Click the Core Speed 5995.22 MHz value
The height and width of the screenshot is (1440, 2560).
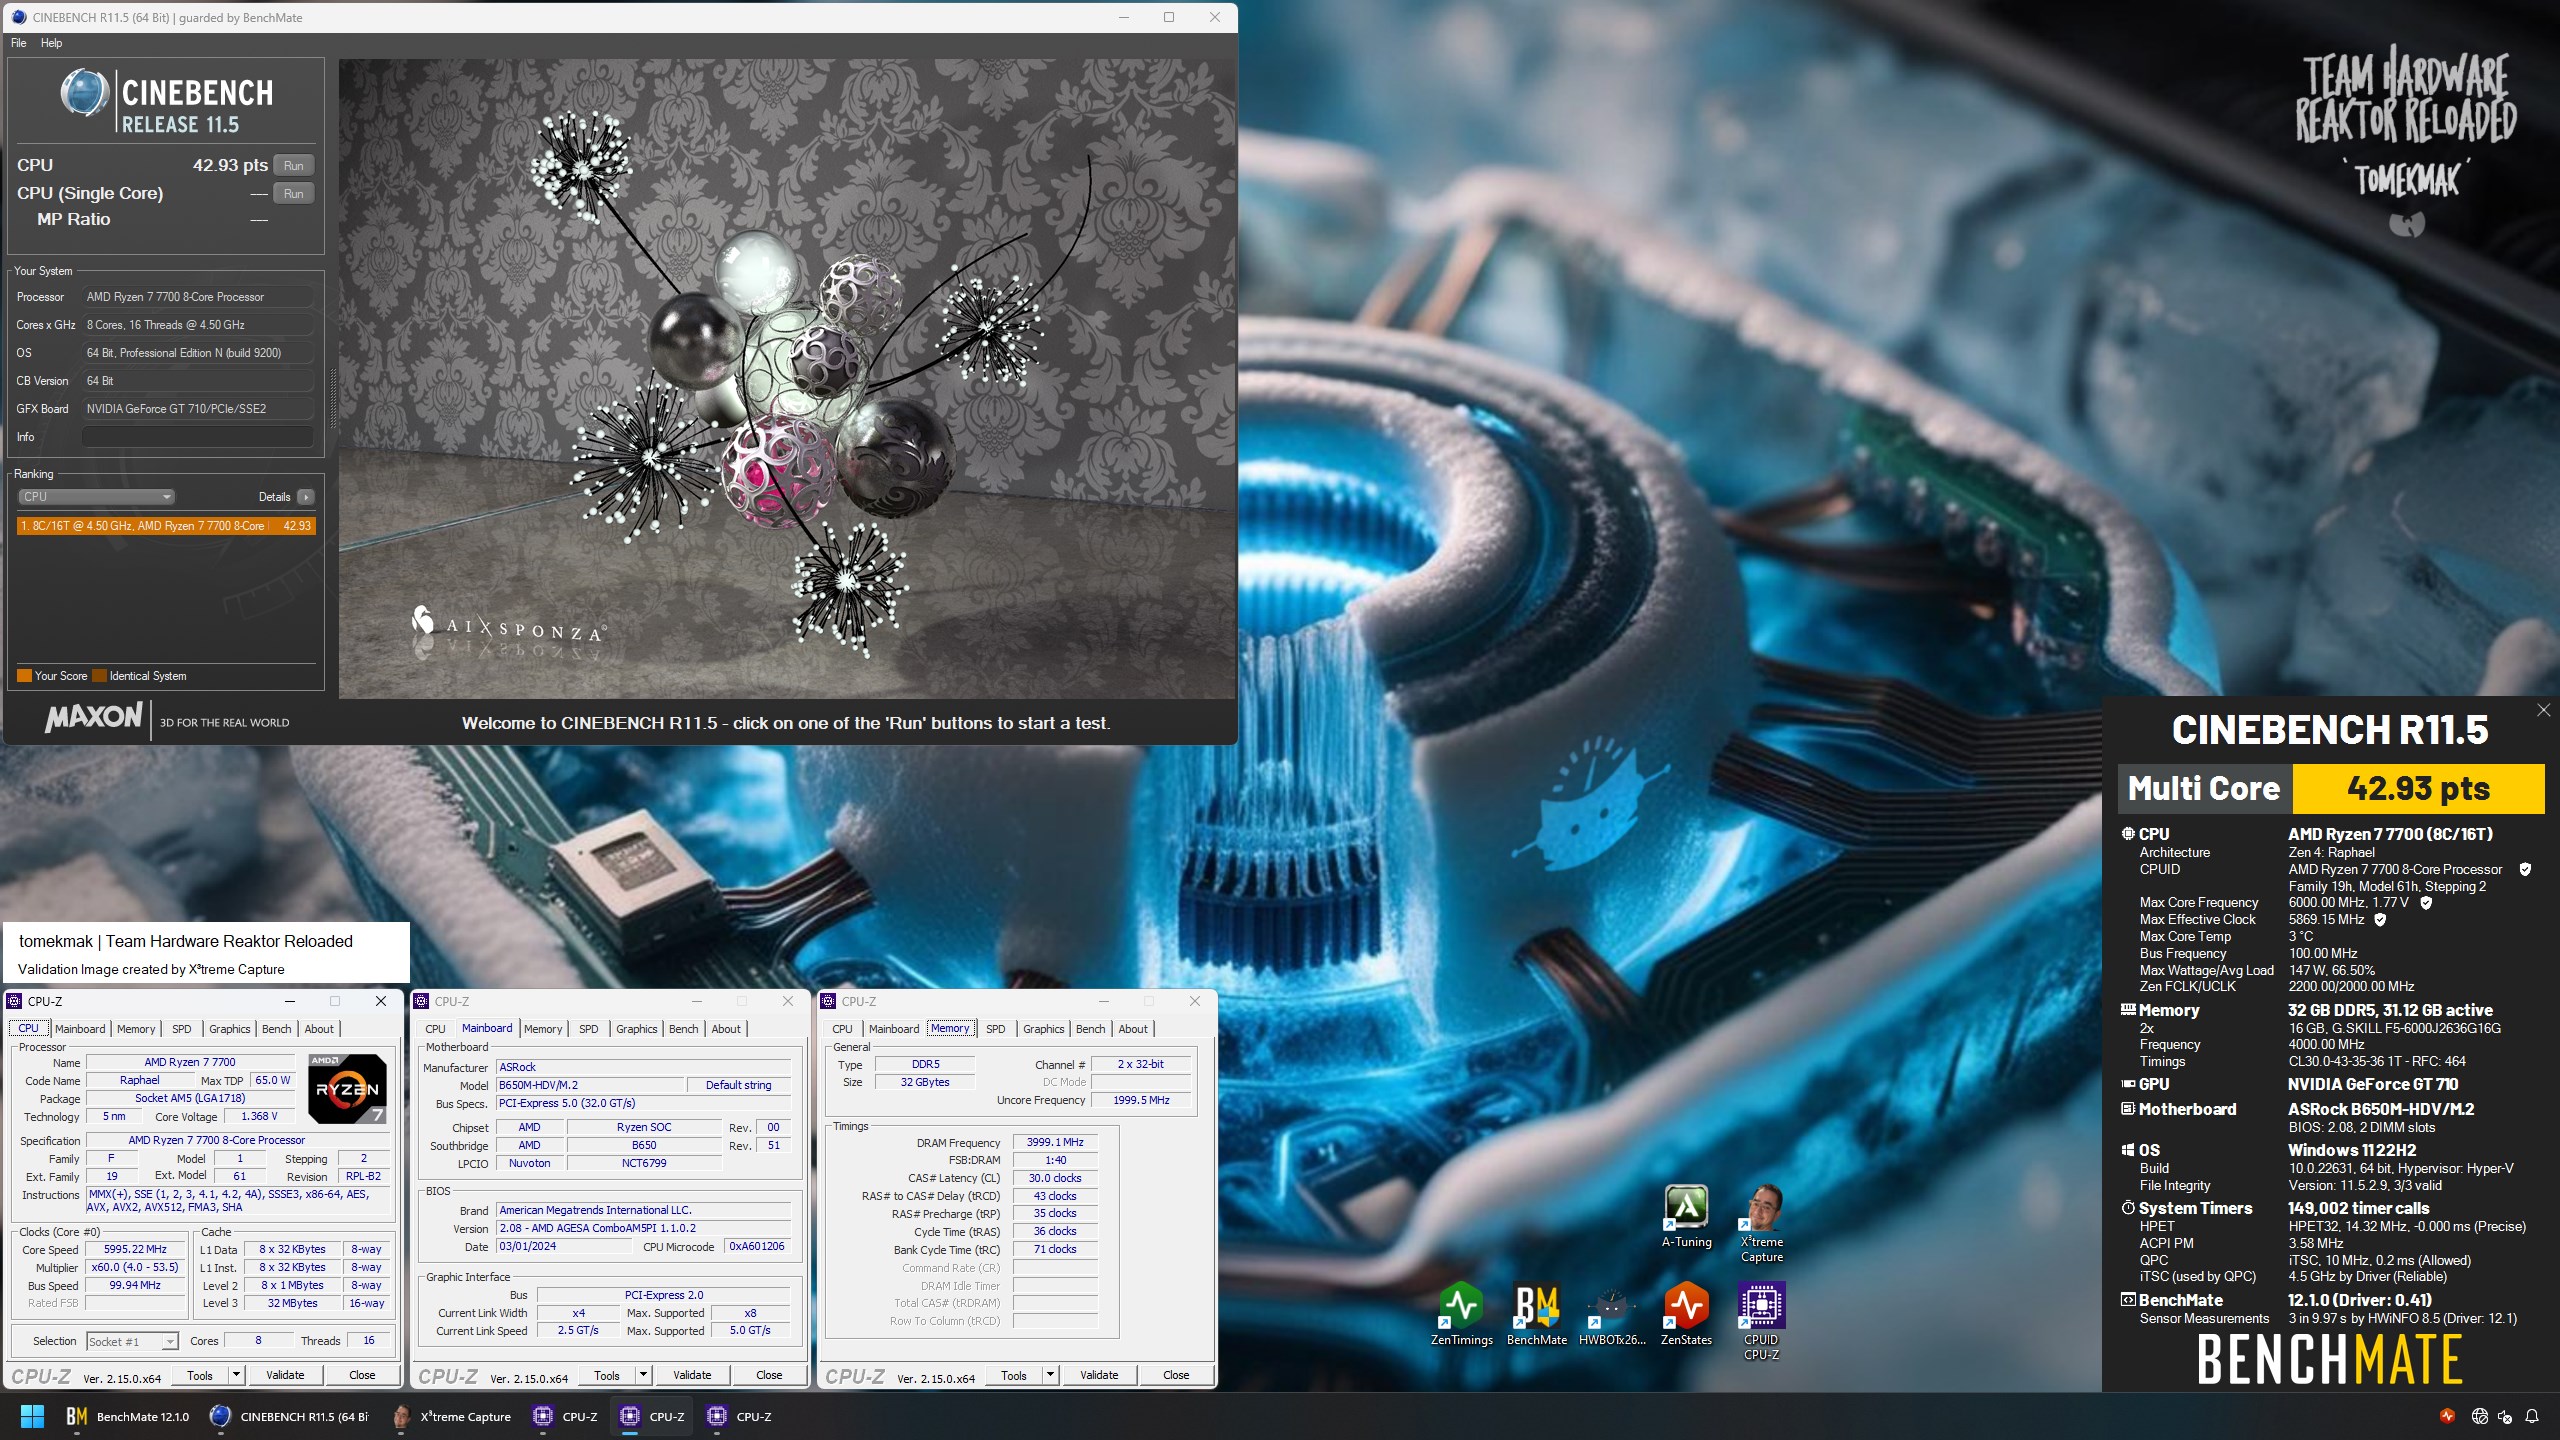[x=136, y=1250]
